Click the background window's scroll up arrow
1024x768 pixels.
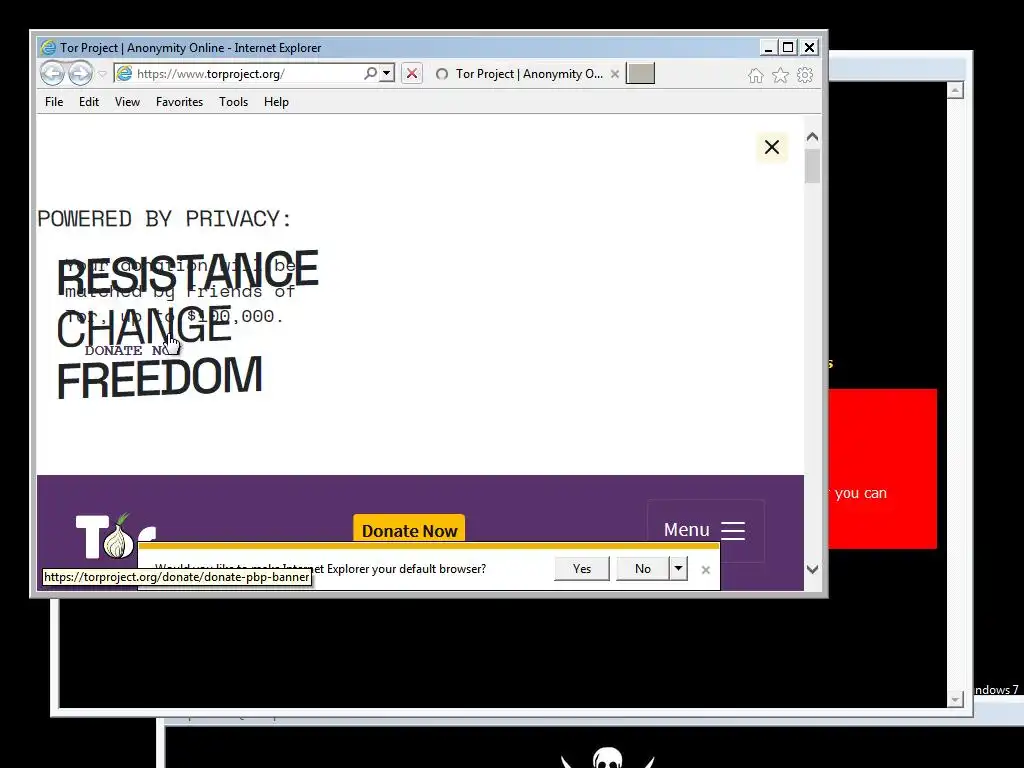click(x=955, y=90)
